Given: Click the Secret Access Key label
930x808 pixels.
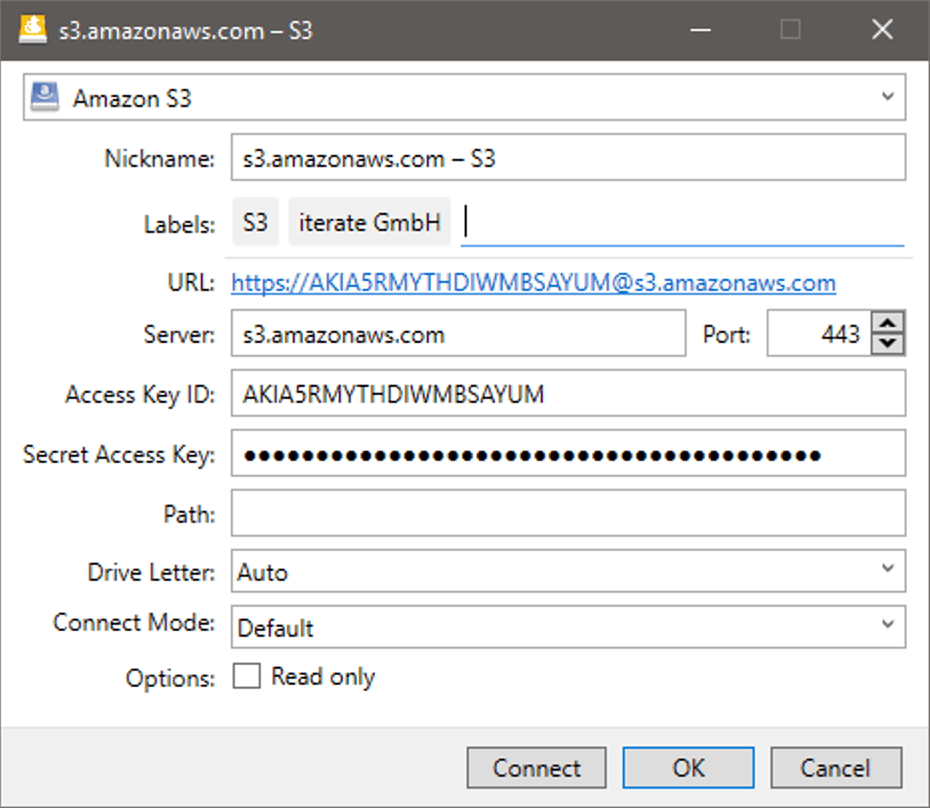Looking at the screenshot, I should pos(119,455).
